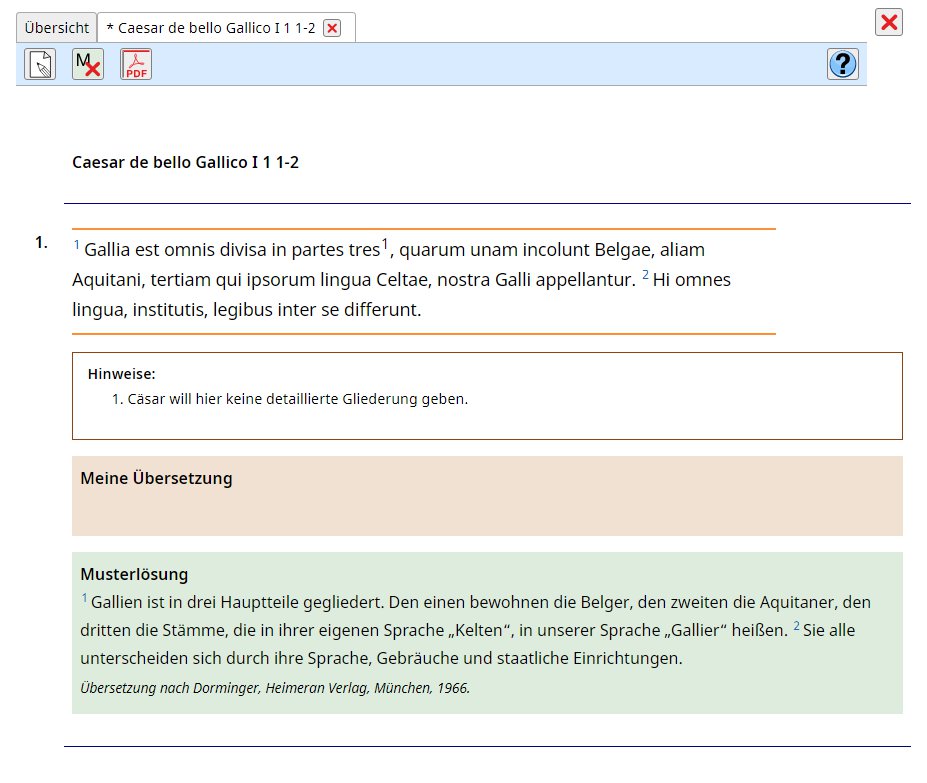Click the hint "Cäsar will hier keine detaillierte Gliederung geben"
The image size is (927, 783).
(x=297, y=399)
